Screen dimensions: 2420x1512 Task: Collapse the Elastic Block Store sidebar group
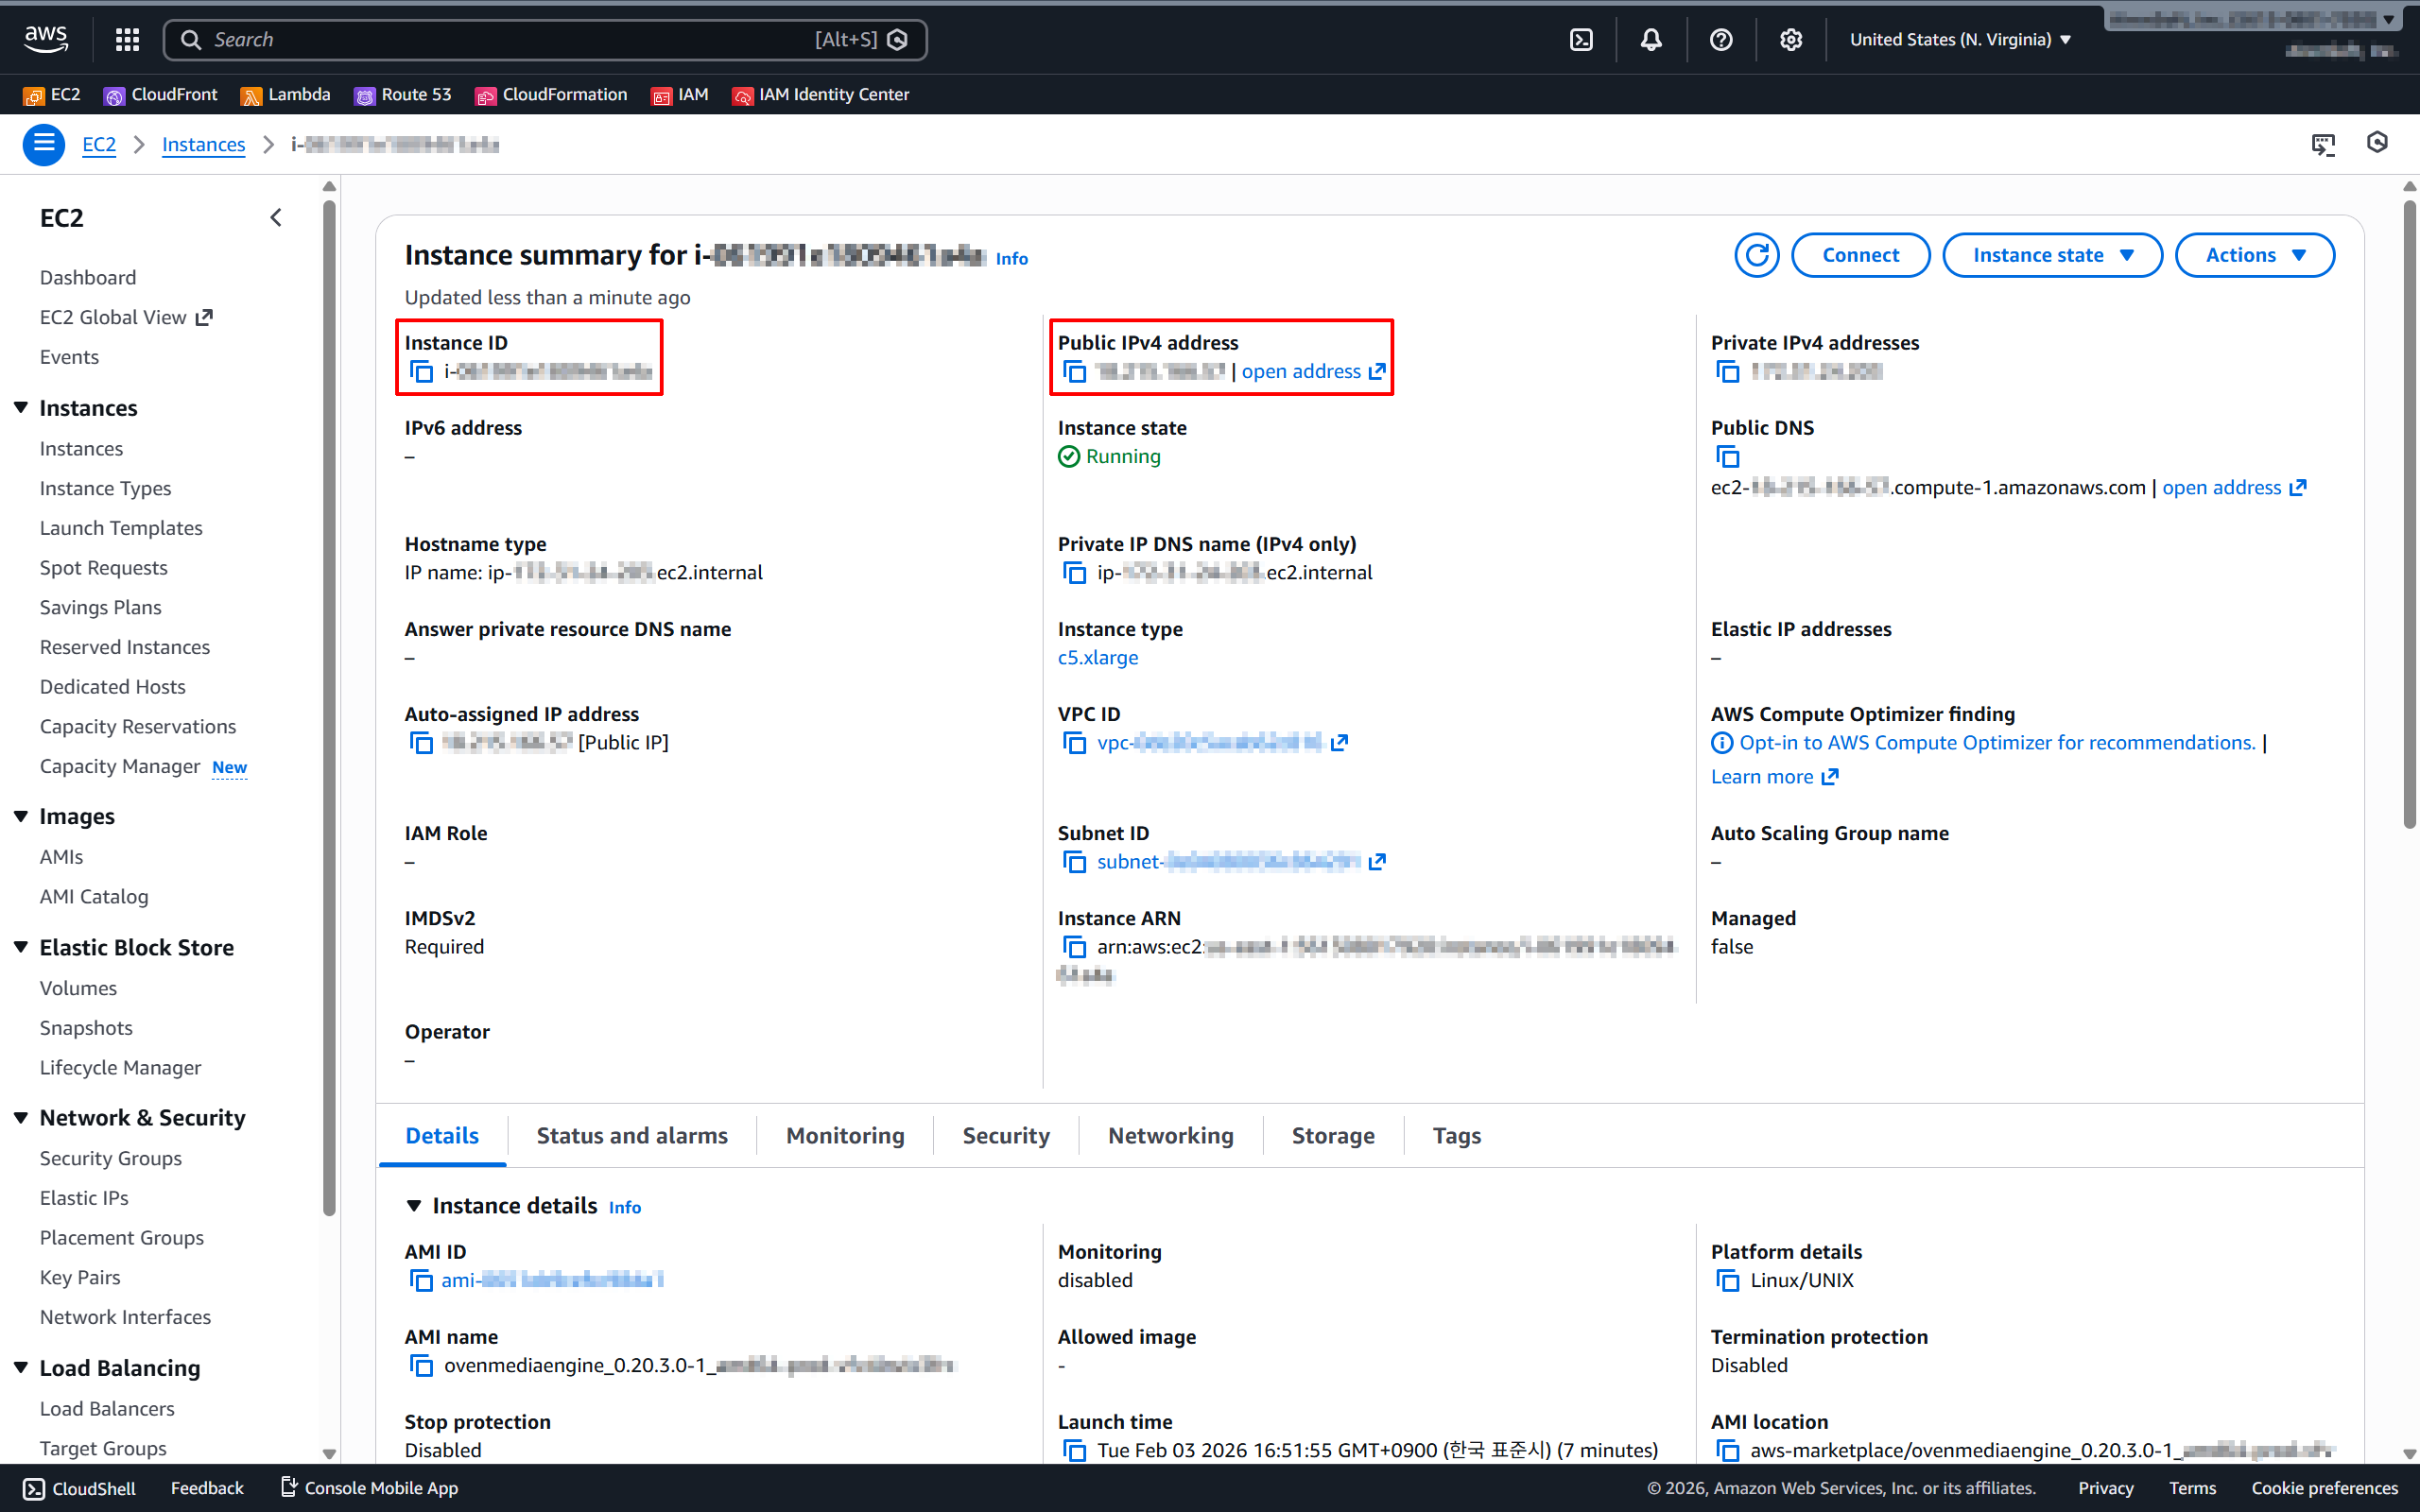(x=21, y=947)
